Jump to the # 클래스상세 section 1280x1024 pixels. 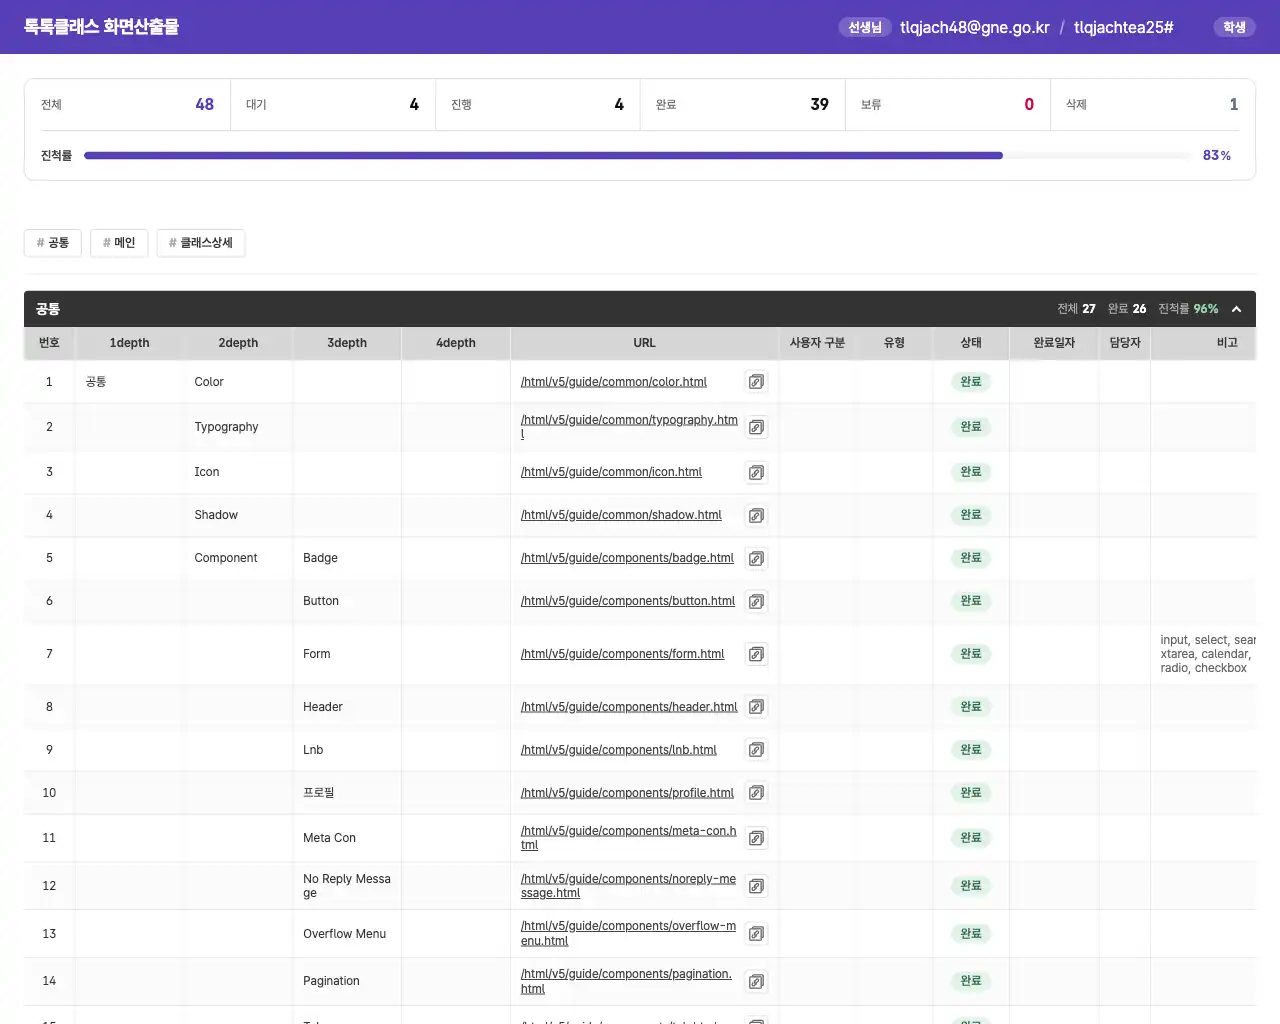point(201,243)
